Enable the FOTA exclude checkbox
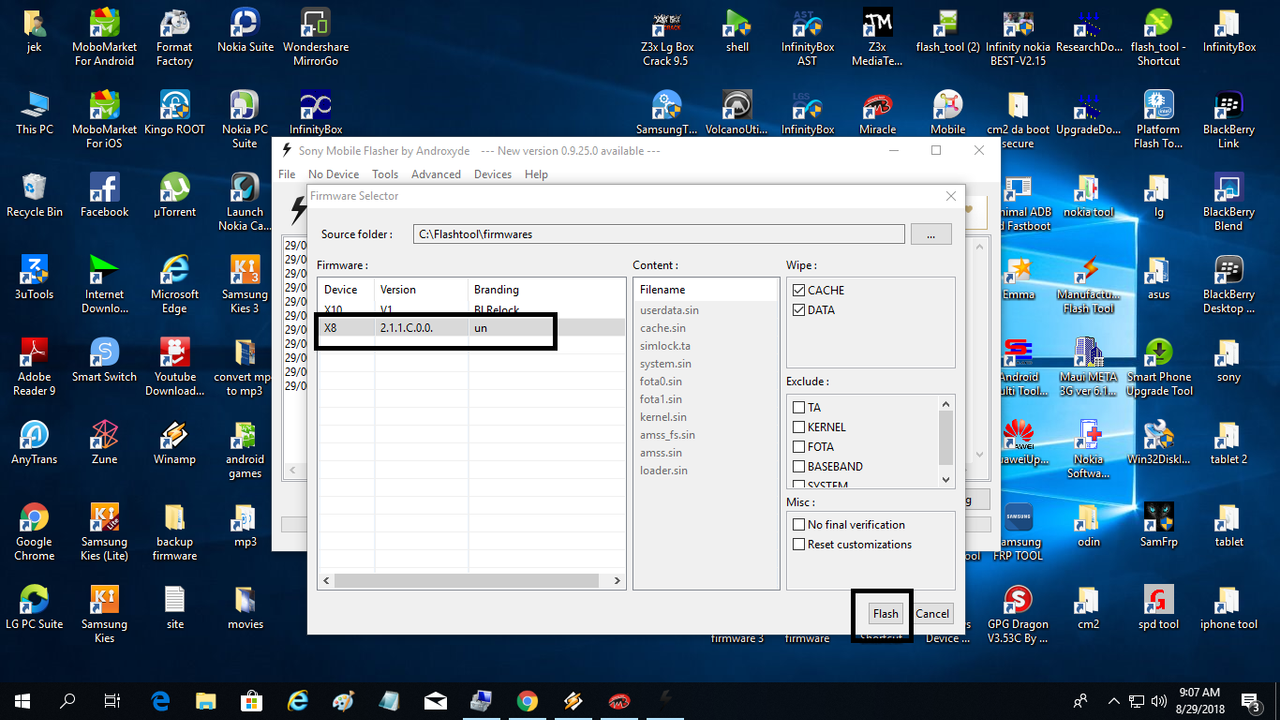The image size is (1280, 720). [799, 447]
